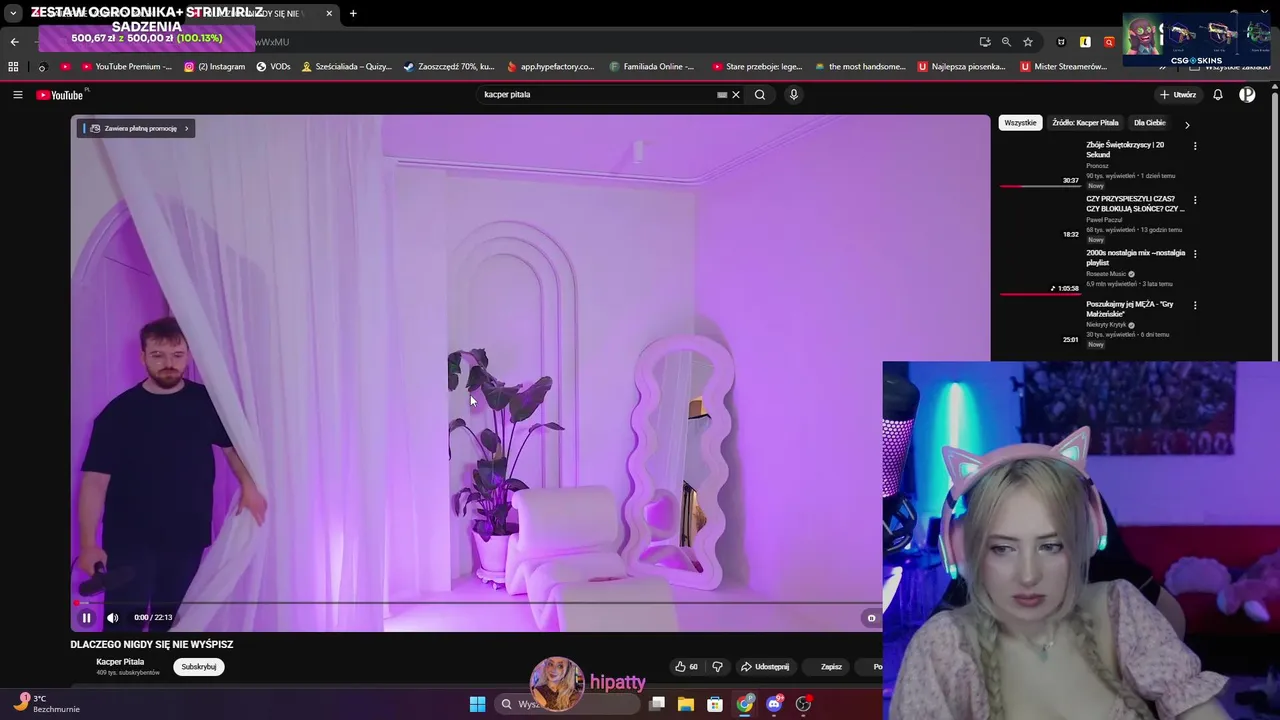
Task: Pause the video with the player pause button
Action: click(86, 618)
